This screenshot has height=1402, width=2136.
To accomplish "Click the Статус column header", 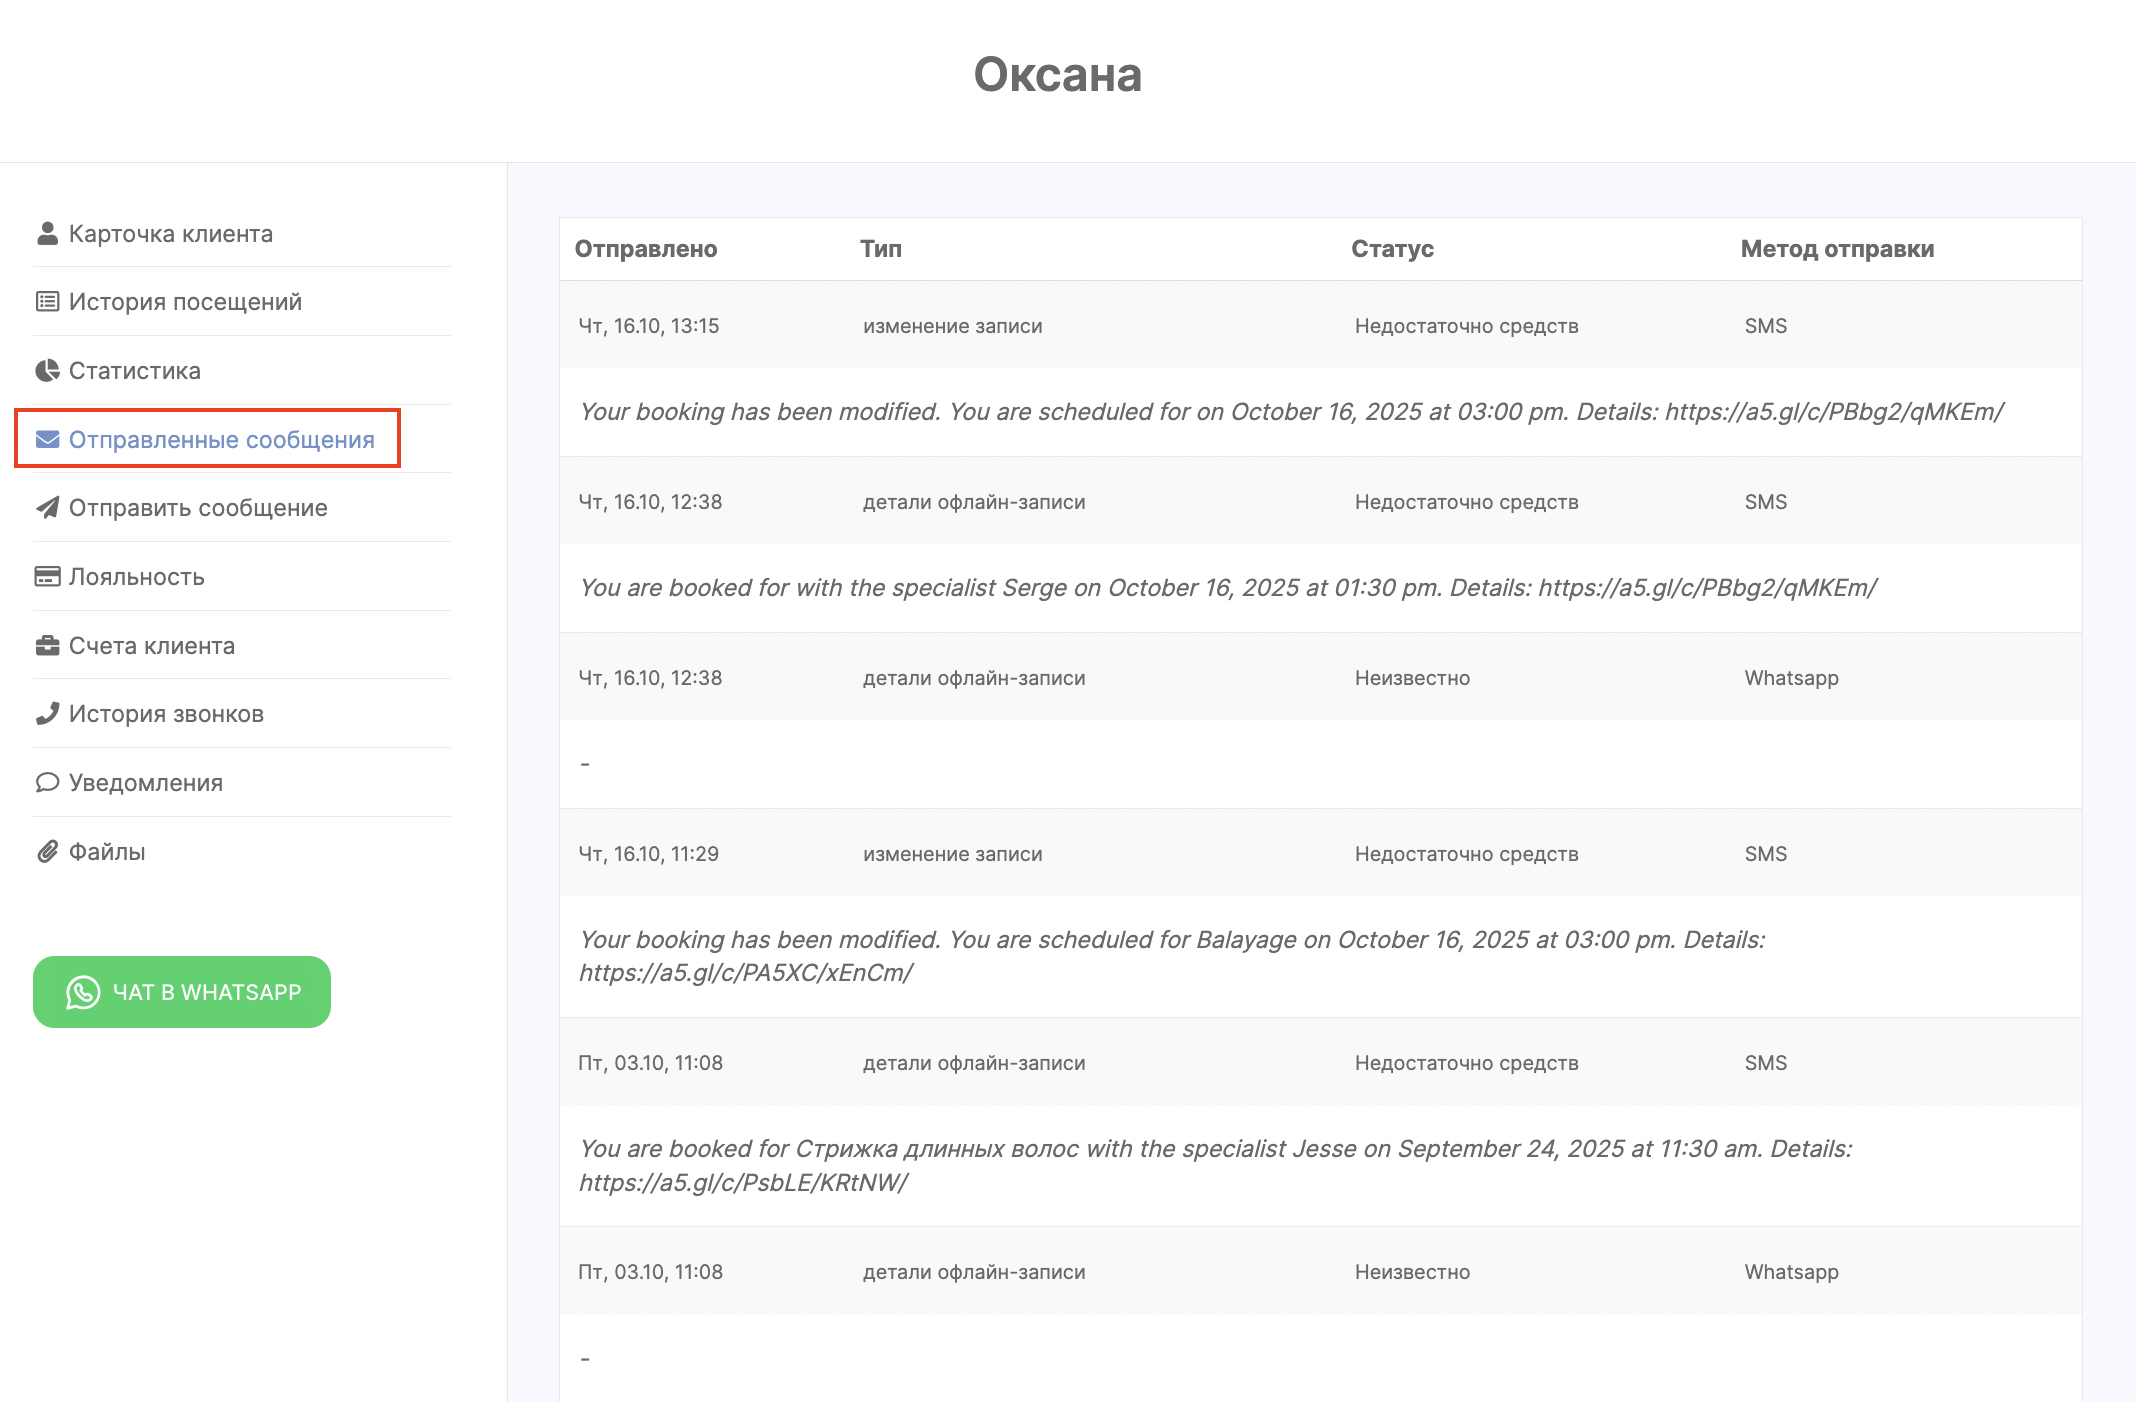I will tap(1392, 249).
